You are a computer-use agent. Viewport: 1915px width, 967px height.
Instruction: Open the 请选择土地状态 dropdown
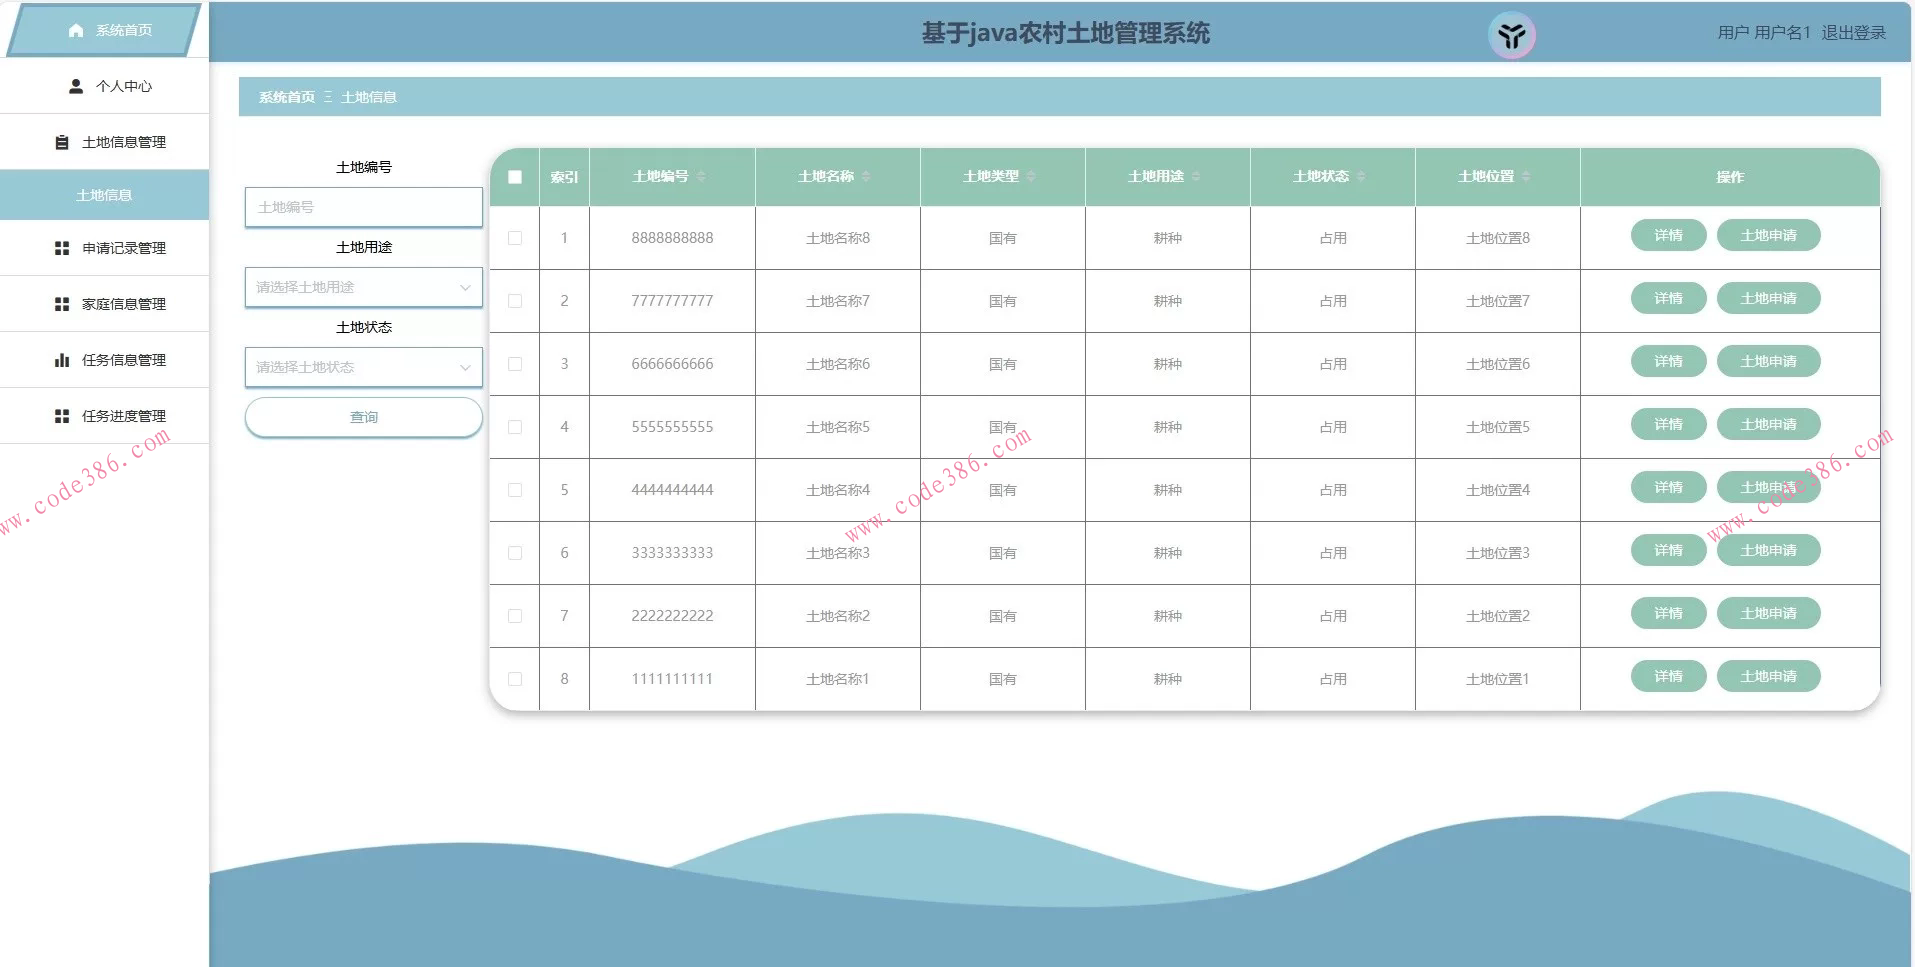(364, 367)
